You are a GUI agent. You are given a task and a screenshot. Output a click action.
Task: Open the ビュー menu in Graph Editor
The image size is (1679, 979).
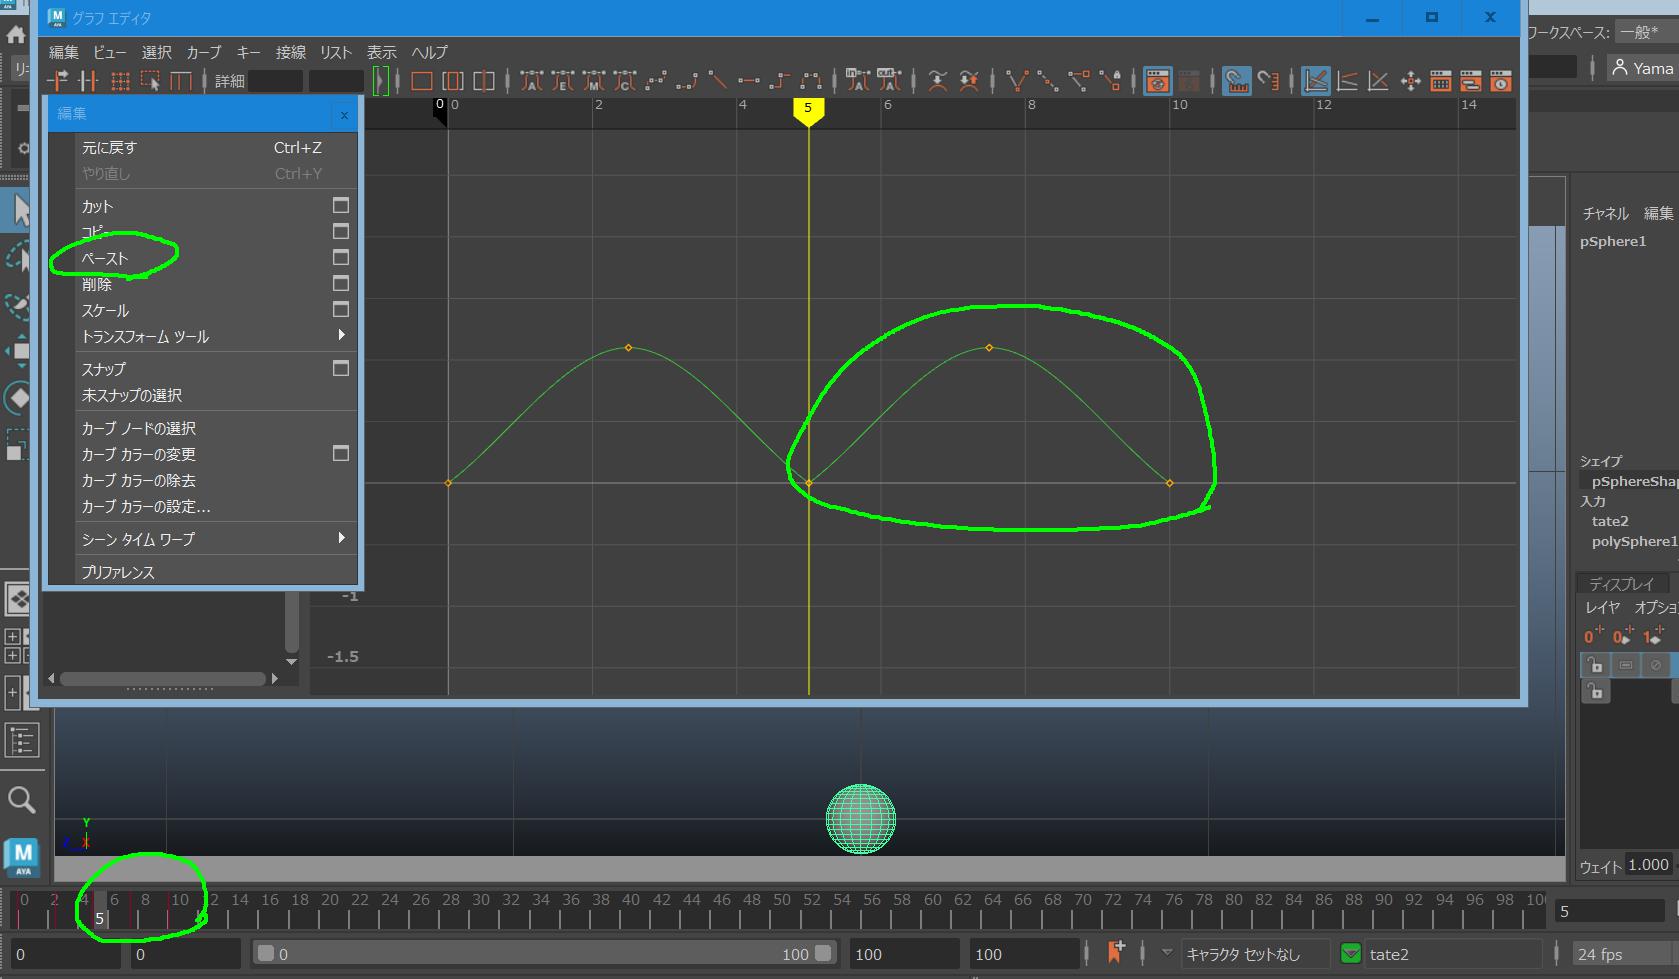click(110, 52)
